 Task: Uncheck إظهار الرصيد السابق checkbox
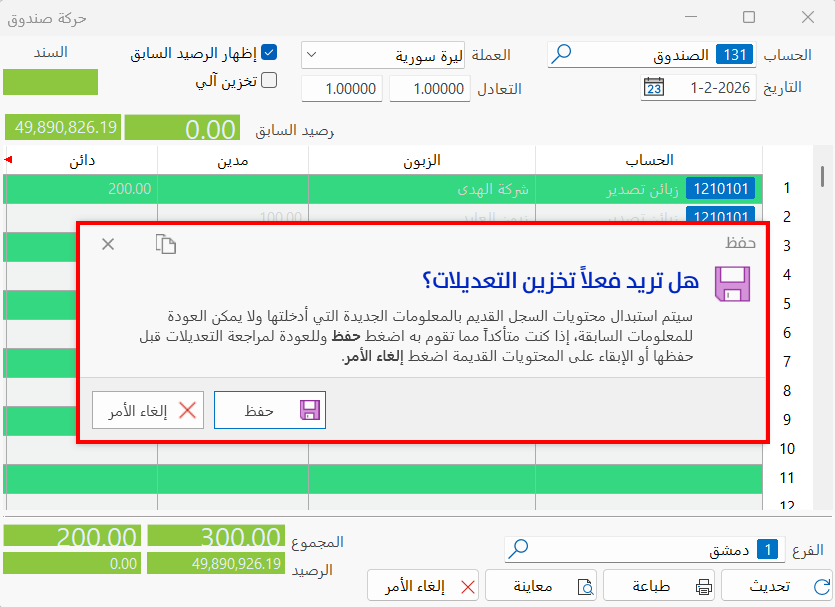269,53
